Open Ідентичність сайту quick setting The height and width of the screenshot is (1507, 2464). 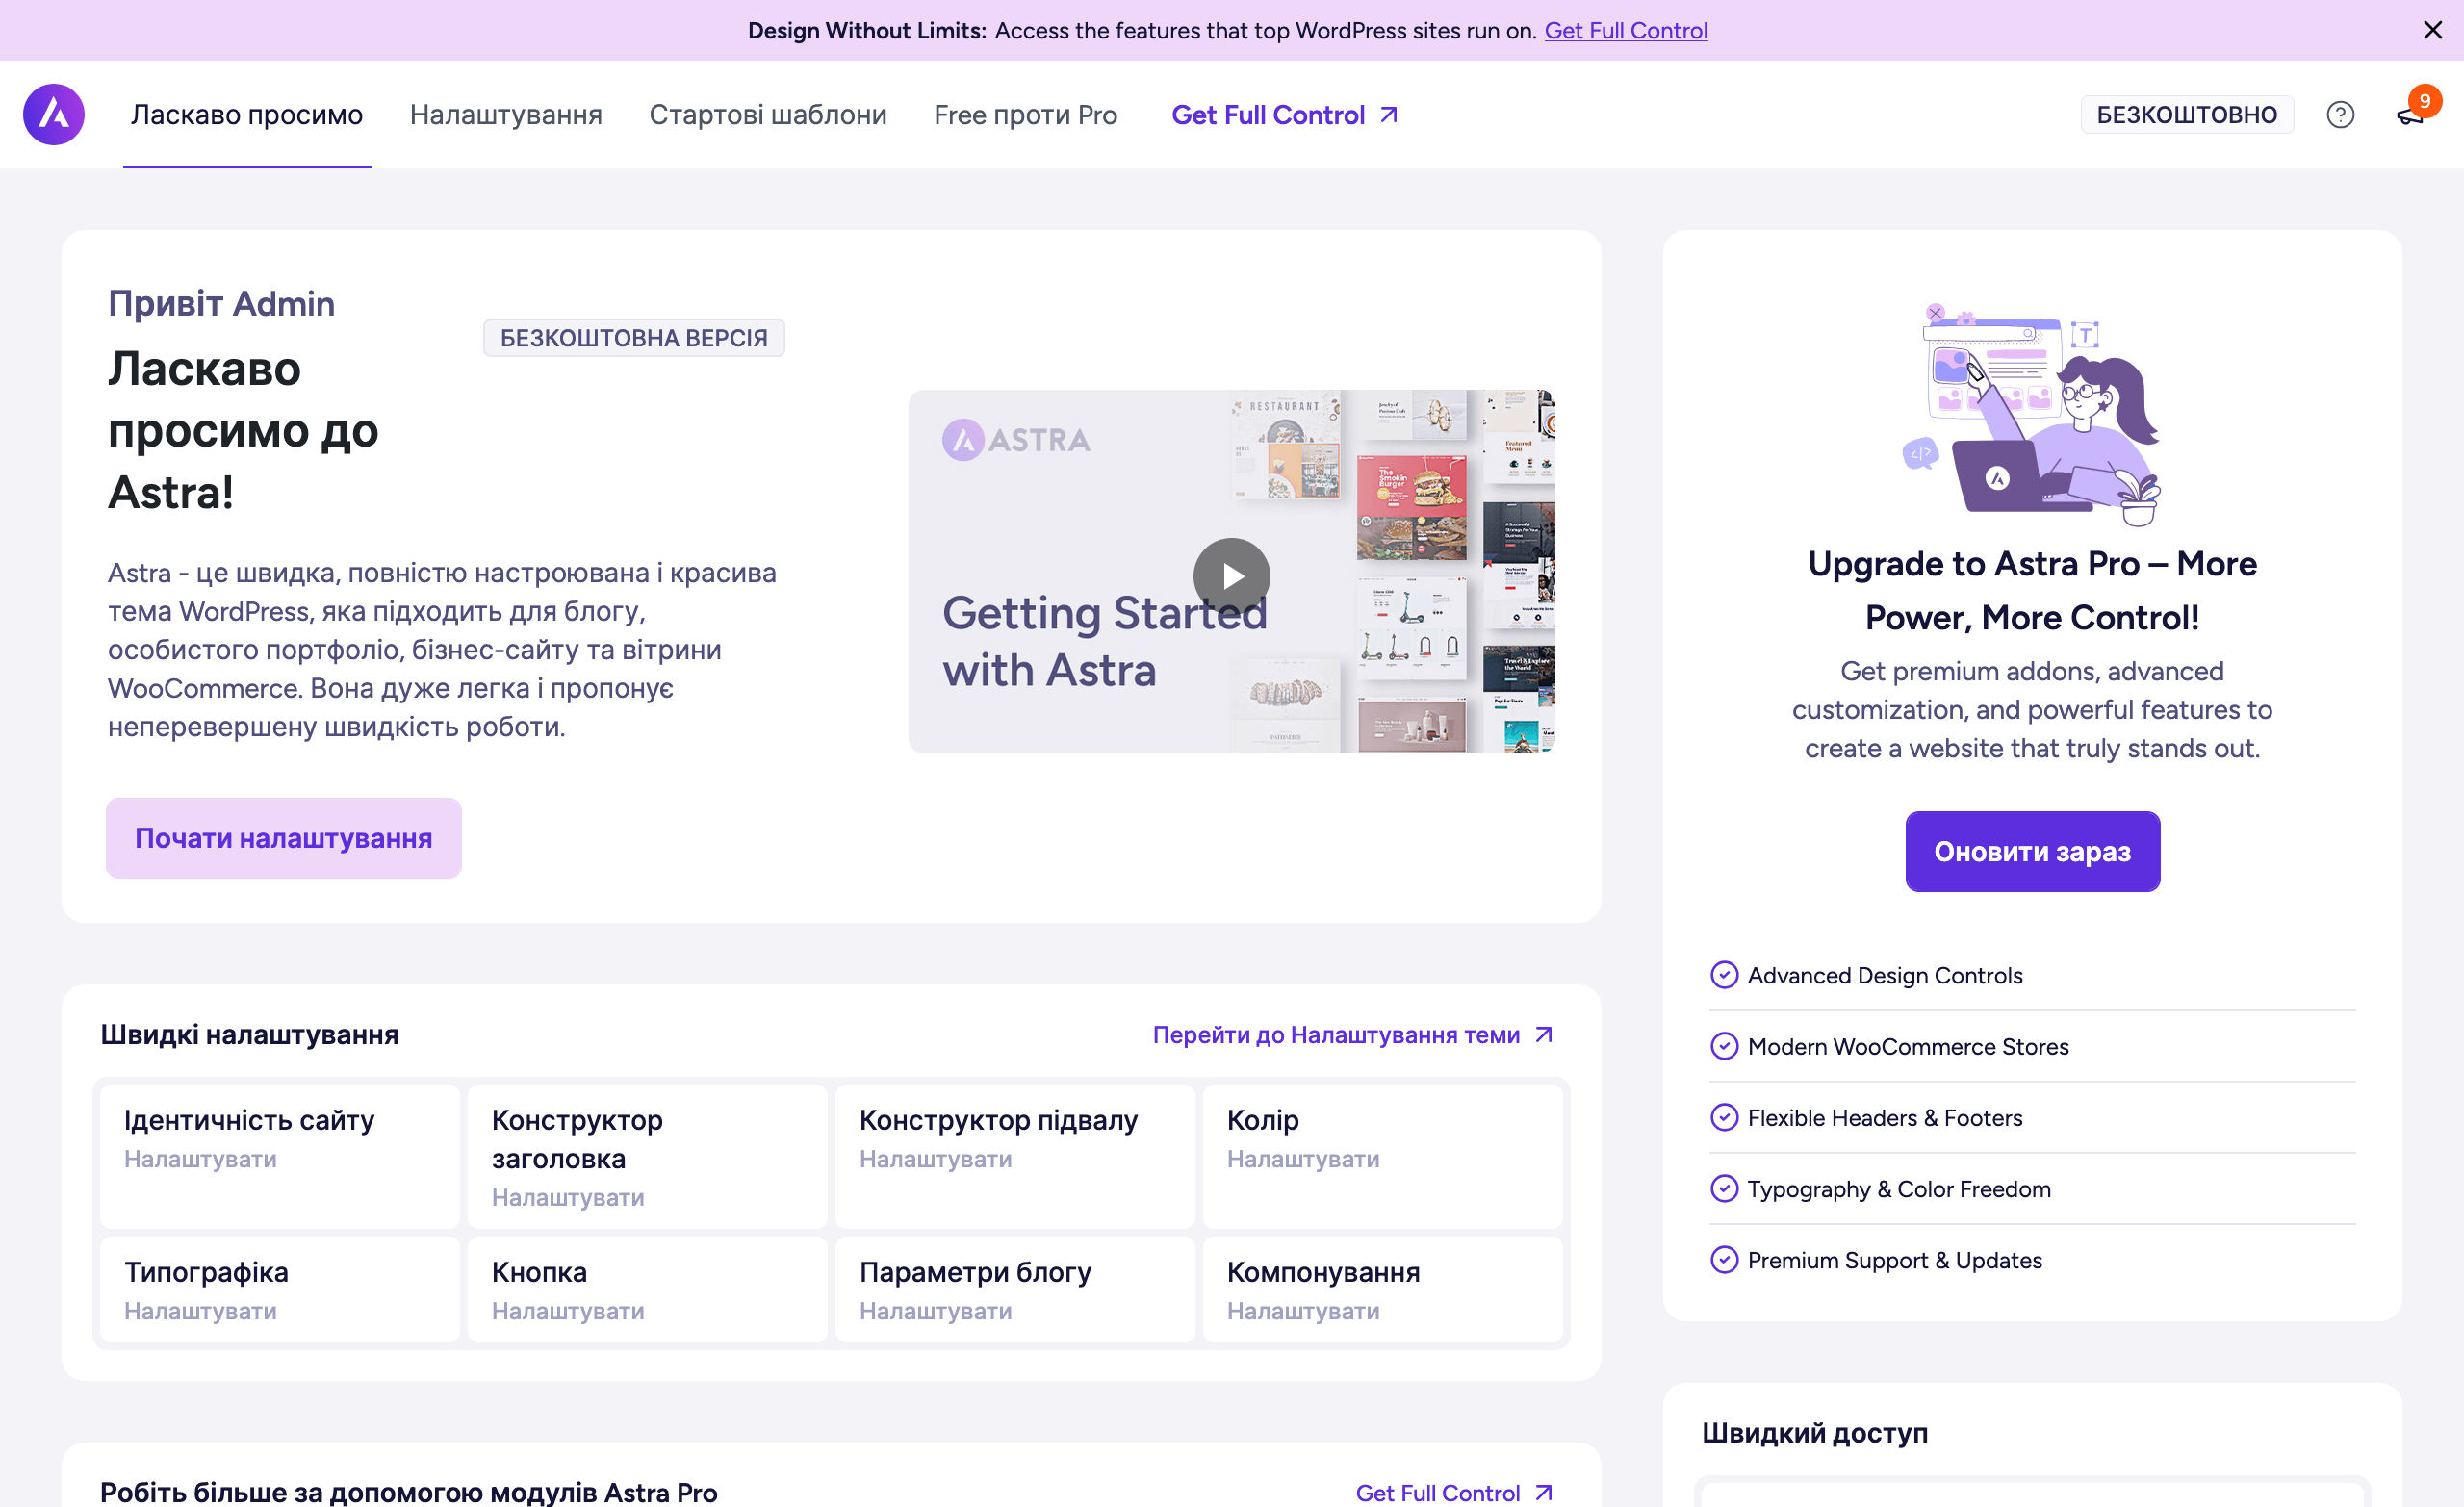[x=280, y=1155]
